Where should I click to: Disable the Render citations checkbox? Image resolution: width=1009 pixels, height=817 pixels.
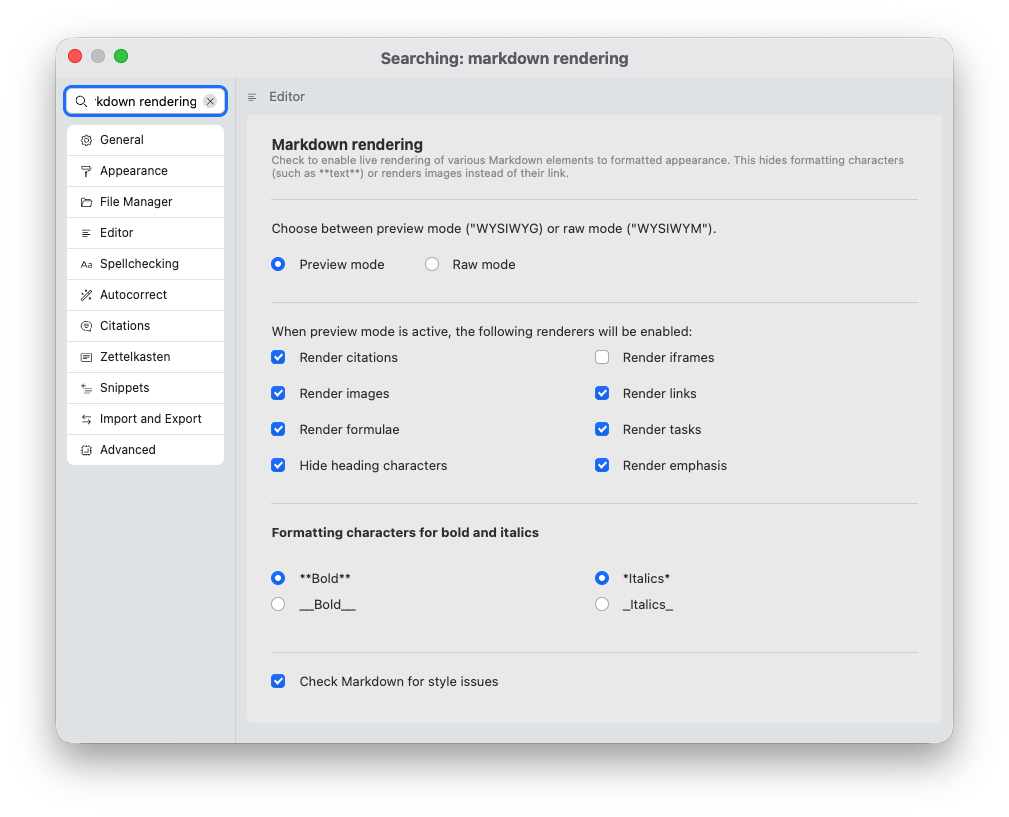pos(278,357)
